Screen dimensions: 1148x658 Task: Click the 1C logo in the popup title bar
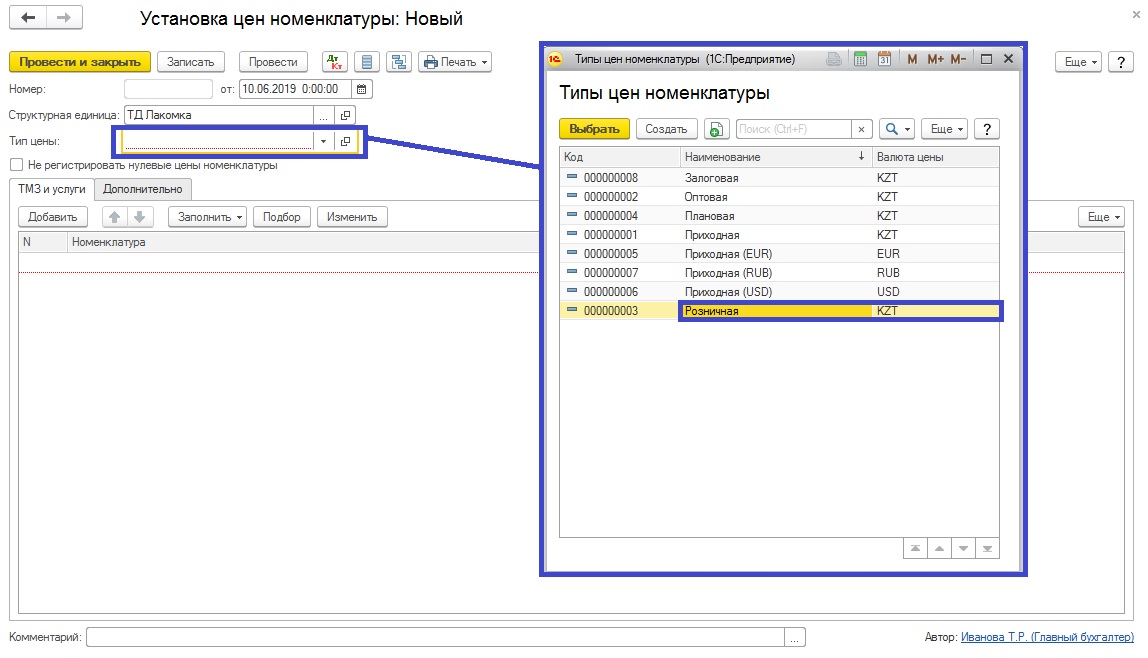(x=556, y=59)
